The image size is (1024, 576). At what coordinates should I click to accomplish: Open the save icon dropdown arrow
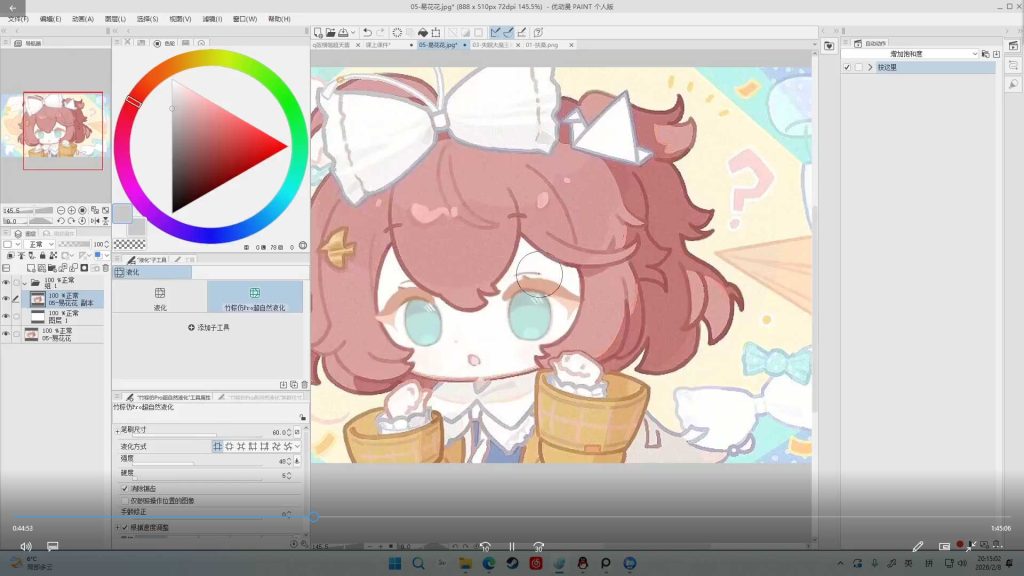(x=353, y=32)
